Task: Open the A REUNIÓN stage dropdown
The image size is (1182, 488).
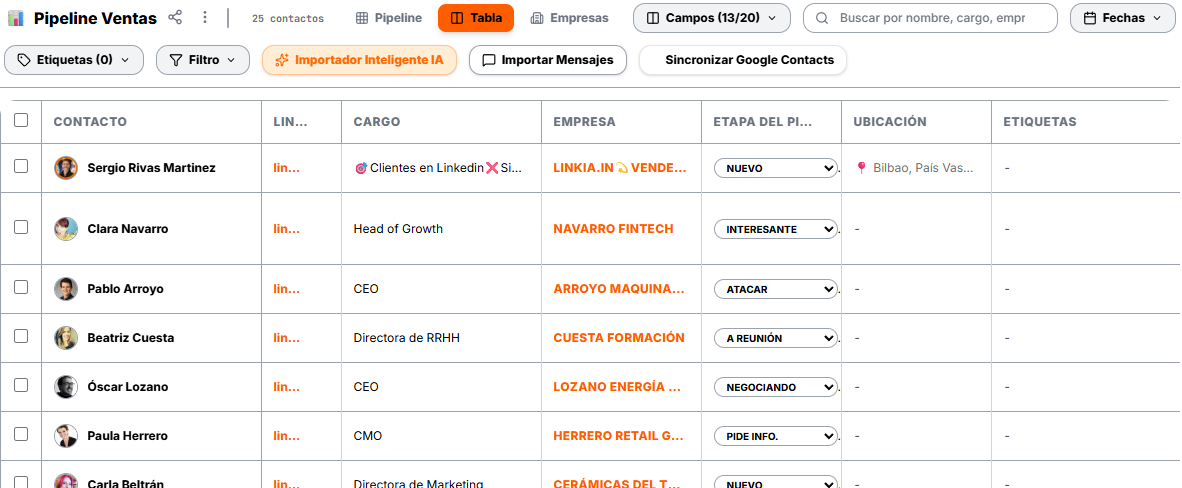Action: 776,339
